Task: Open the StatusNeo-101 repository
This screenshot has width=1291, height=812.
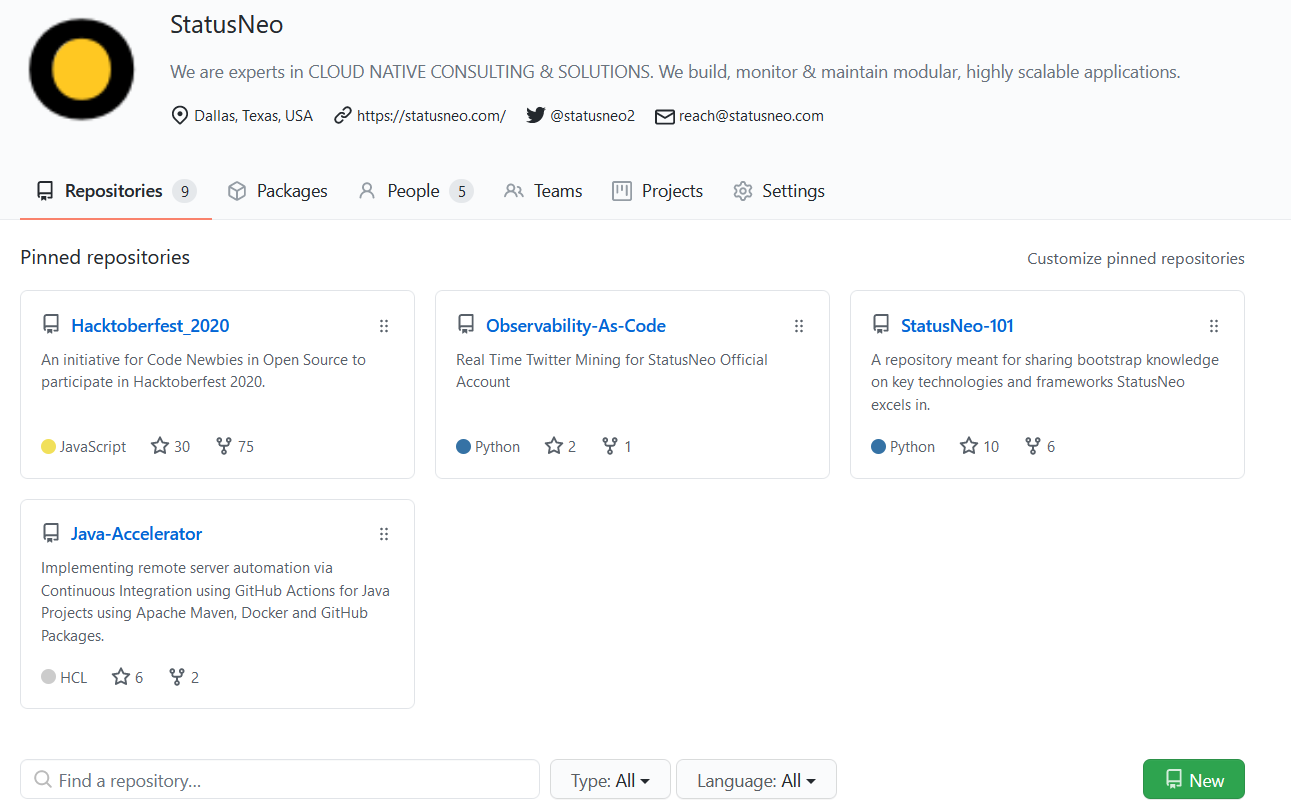Action: click(957, 326)
